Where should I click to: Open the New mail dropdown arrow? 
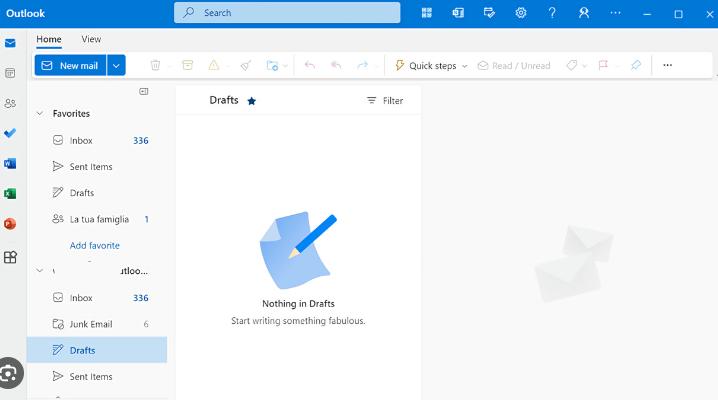(117, 65)
